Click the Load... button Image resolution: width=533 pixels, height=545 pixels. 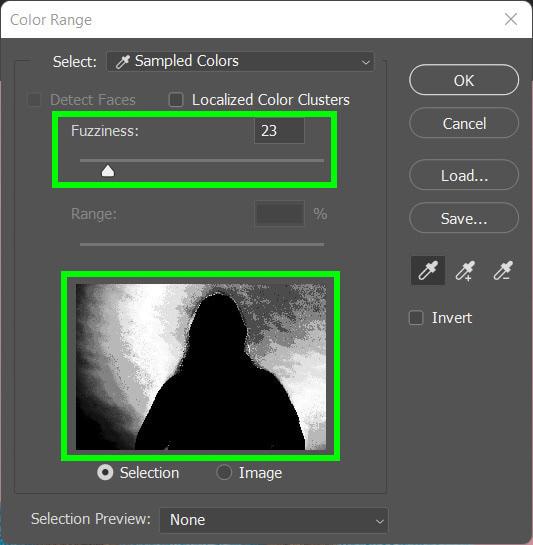(x=464, y=175)
